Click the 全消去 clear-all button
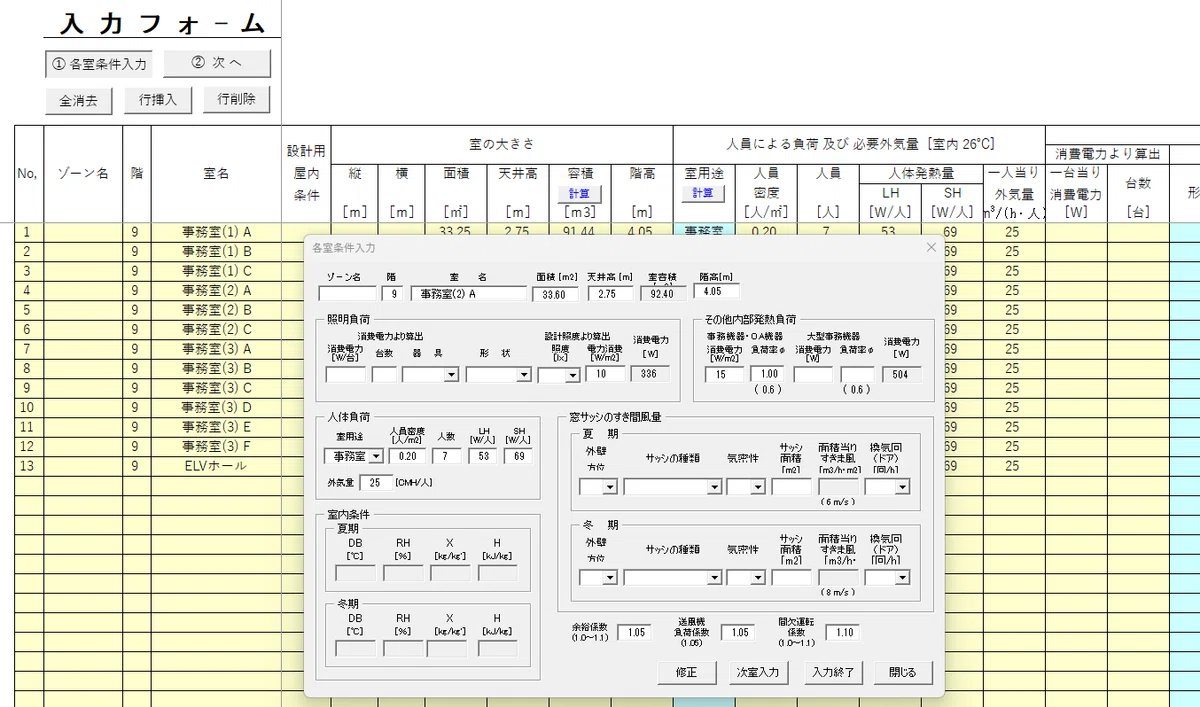The height and width of the screenshot is (707, 1200). pos(78,101)
